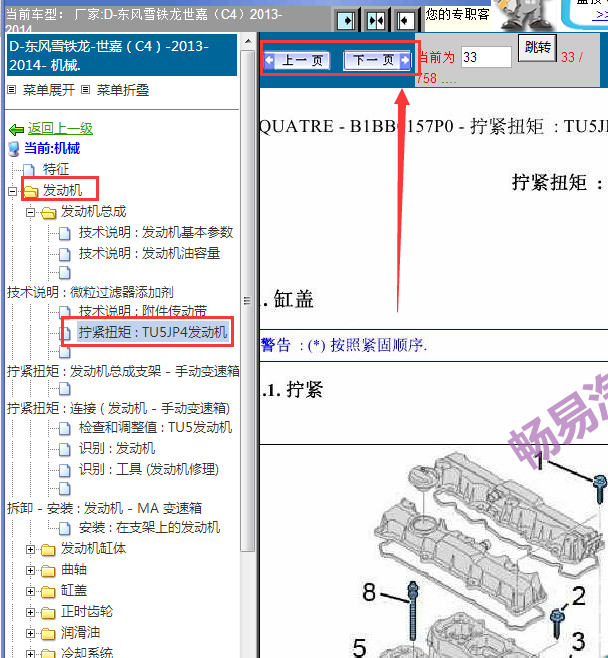The width and height of the screenshot is (608, 658).
Task: Open the 特征 document
Action: pos(55,169)
